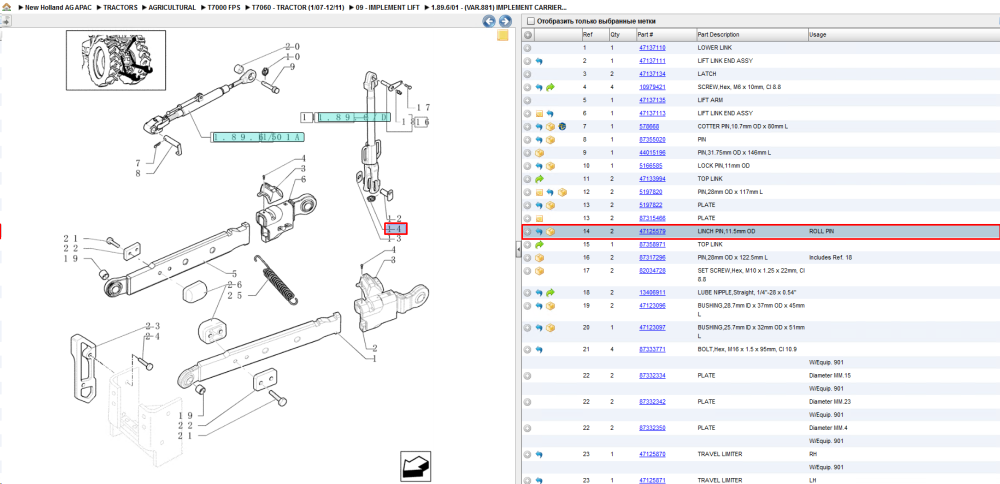Viewport: 1000px width, 484px height.
Task: Open part number 47137134 link
Action: (652, 74)
